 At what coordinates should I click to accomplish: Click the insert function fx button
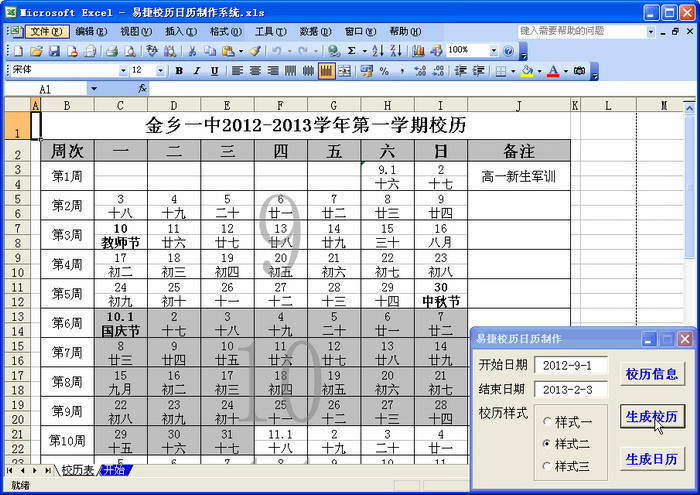click(142, 89)
